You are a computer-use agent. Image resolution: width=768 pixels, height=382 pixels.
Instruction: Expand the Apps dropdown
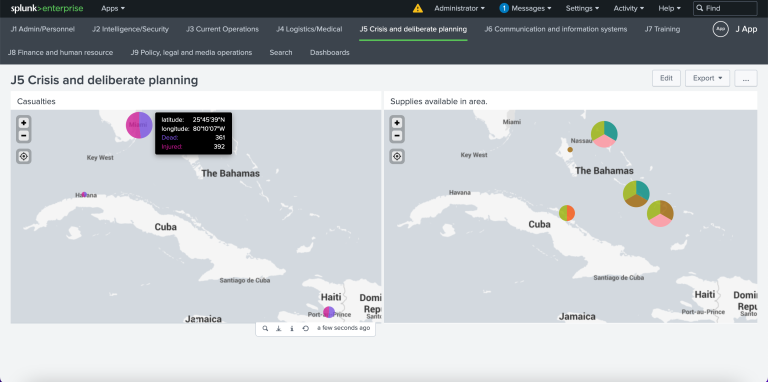[113, 8]
